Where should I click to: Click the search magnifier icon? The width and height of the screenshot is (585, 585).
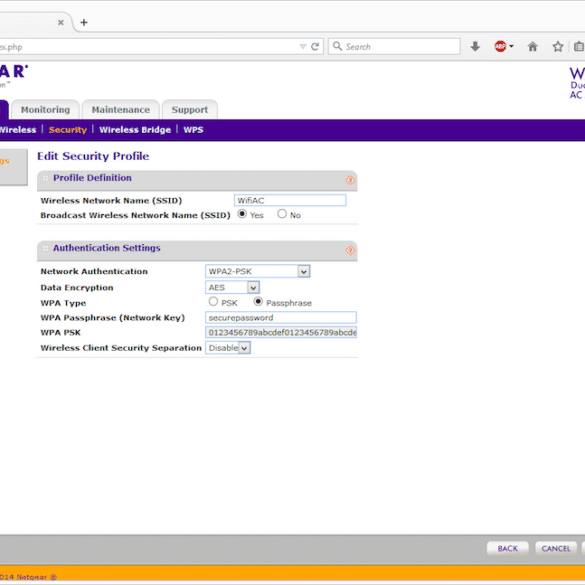[x=337, y=46]
